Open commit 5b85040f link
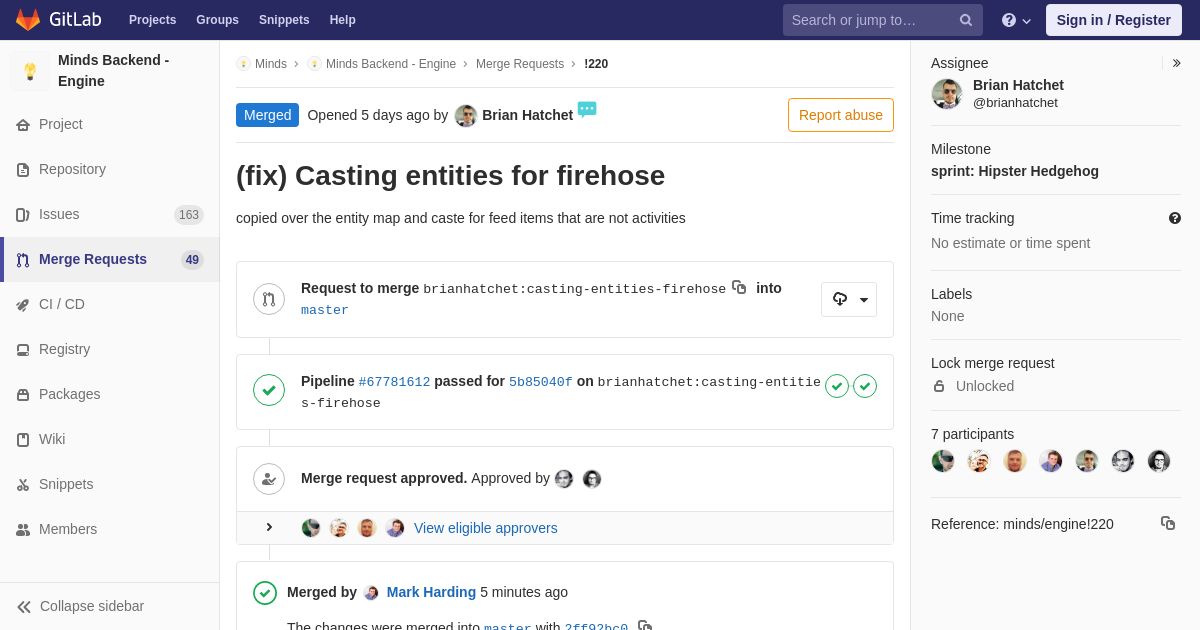Screen dimensions: 1200x630 (541, 382)
